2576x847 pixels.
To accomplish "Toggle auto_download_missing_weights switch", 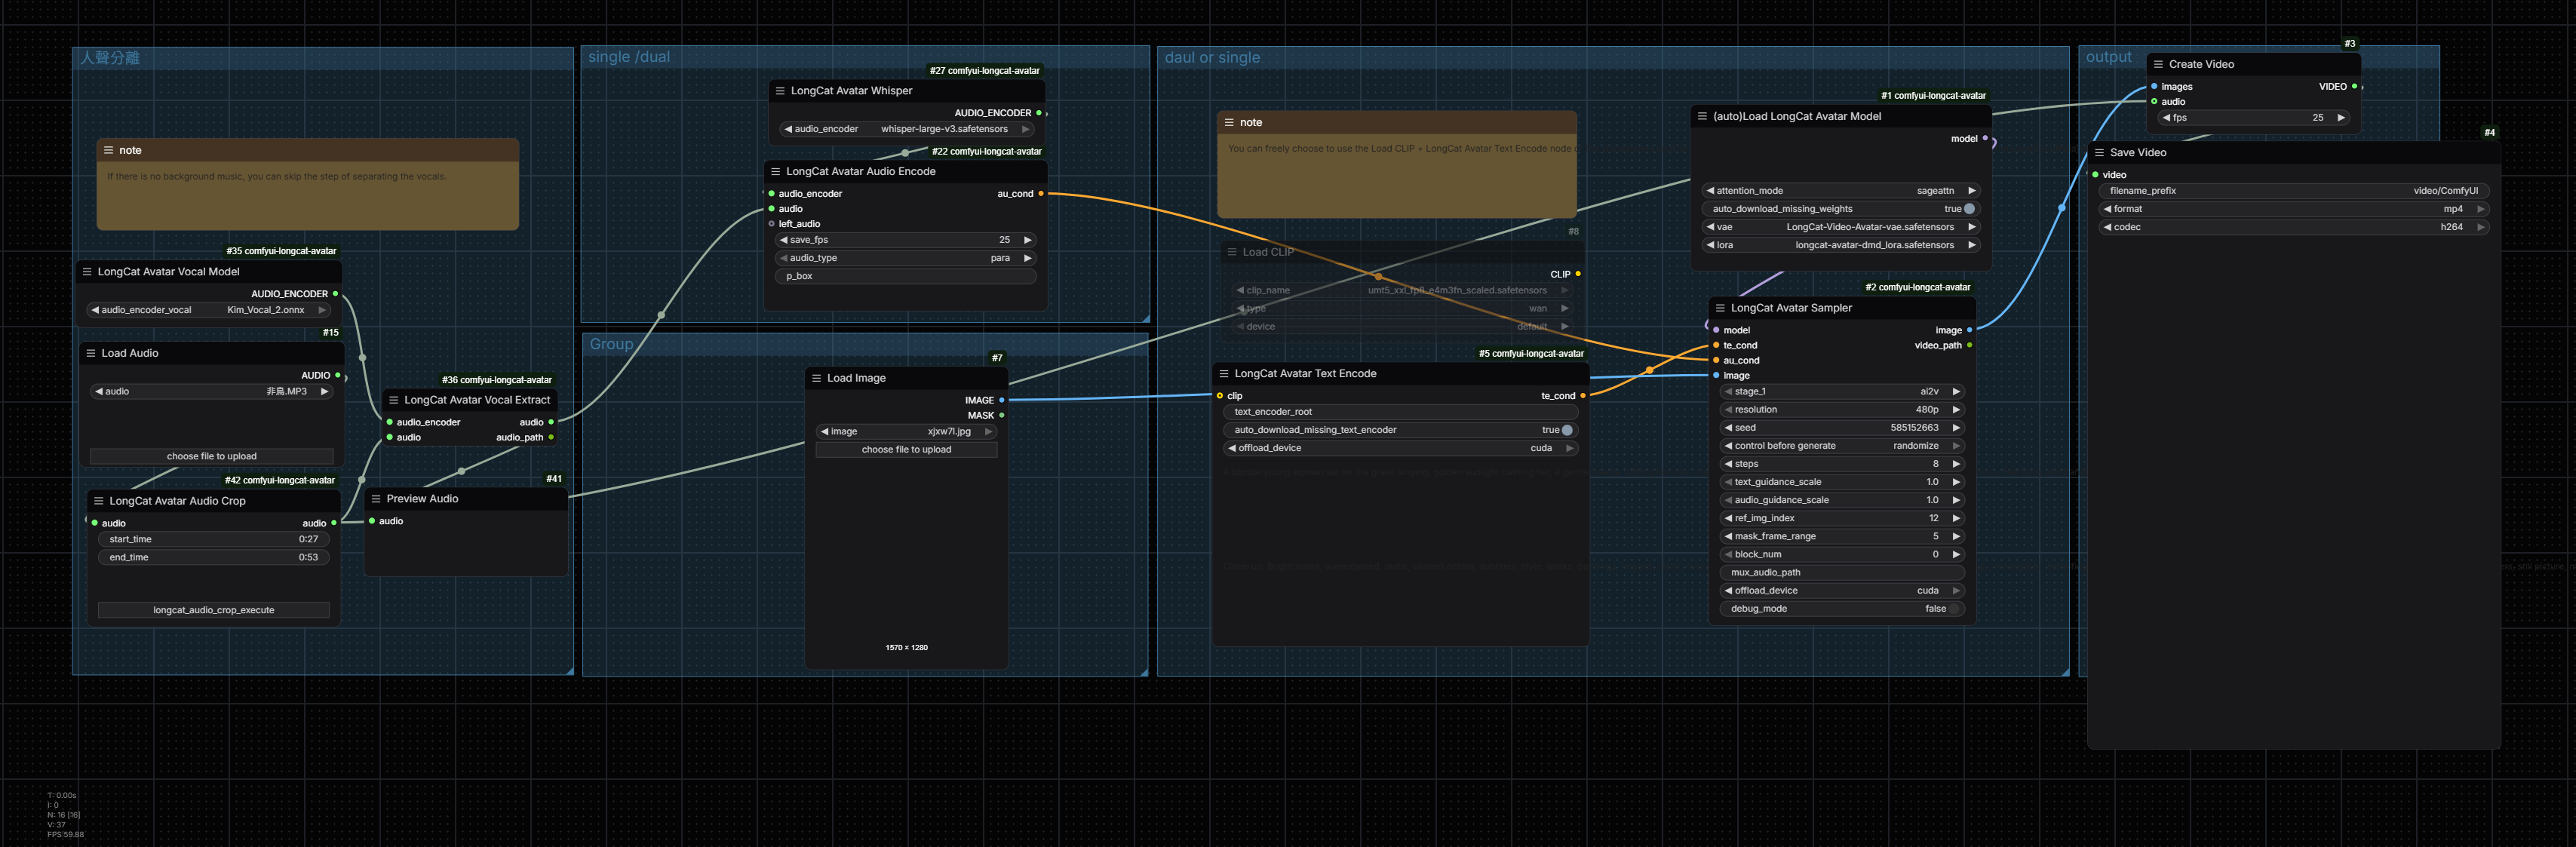I will point(1969,209).
